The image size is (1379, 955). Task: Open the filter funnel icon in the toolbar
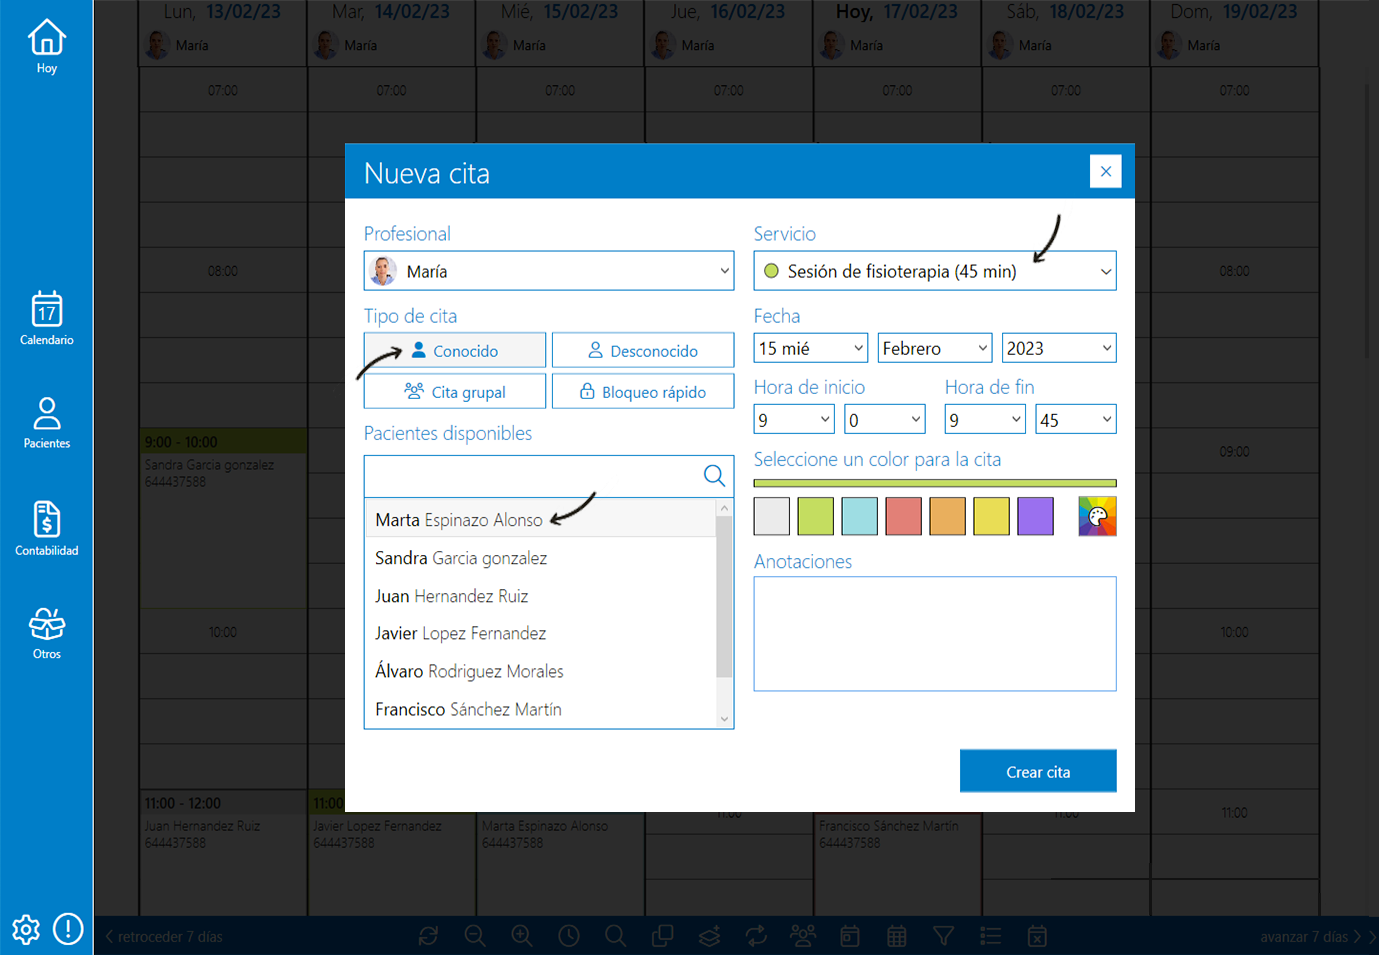[943, 936]
